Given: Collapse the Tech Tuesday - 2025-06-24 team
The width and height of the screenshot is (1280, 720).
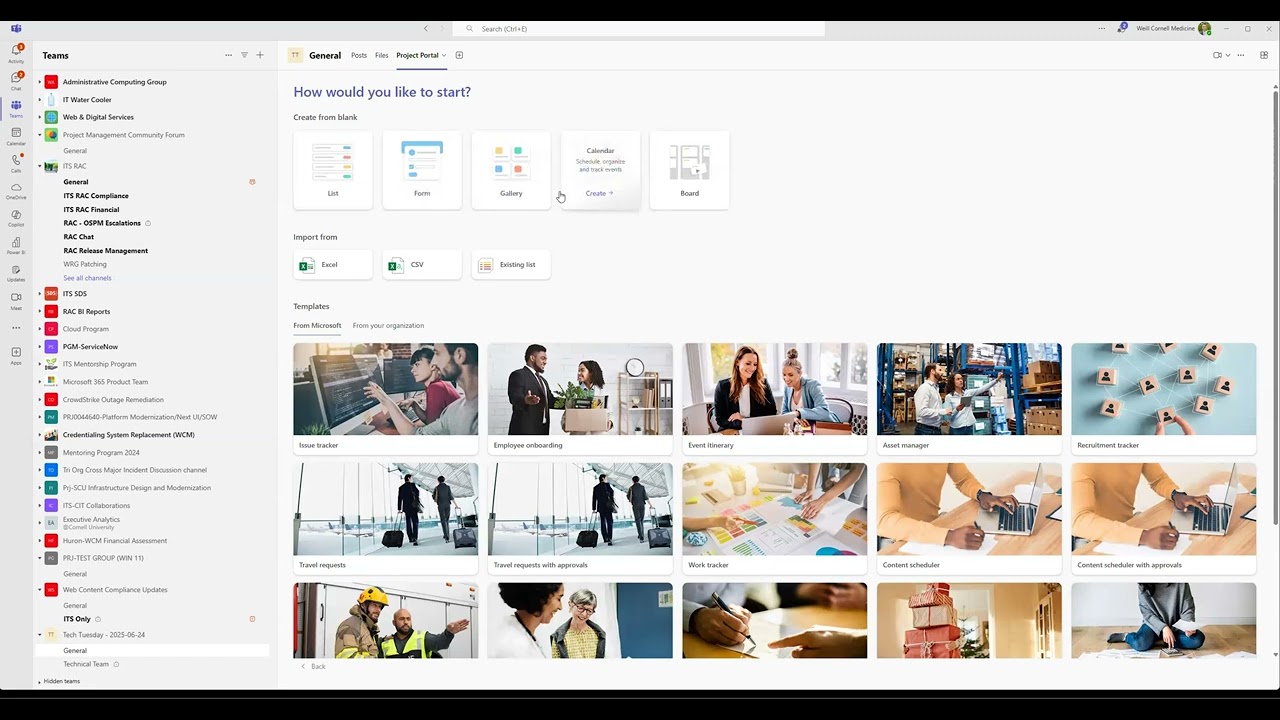Looking at the screenshot, I should (40, 635).
